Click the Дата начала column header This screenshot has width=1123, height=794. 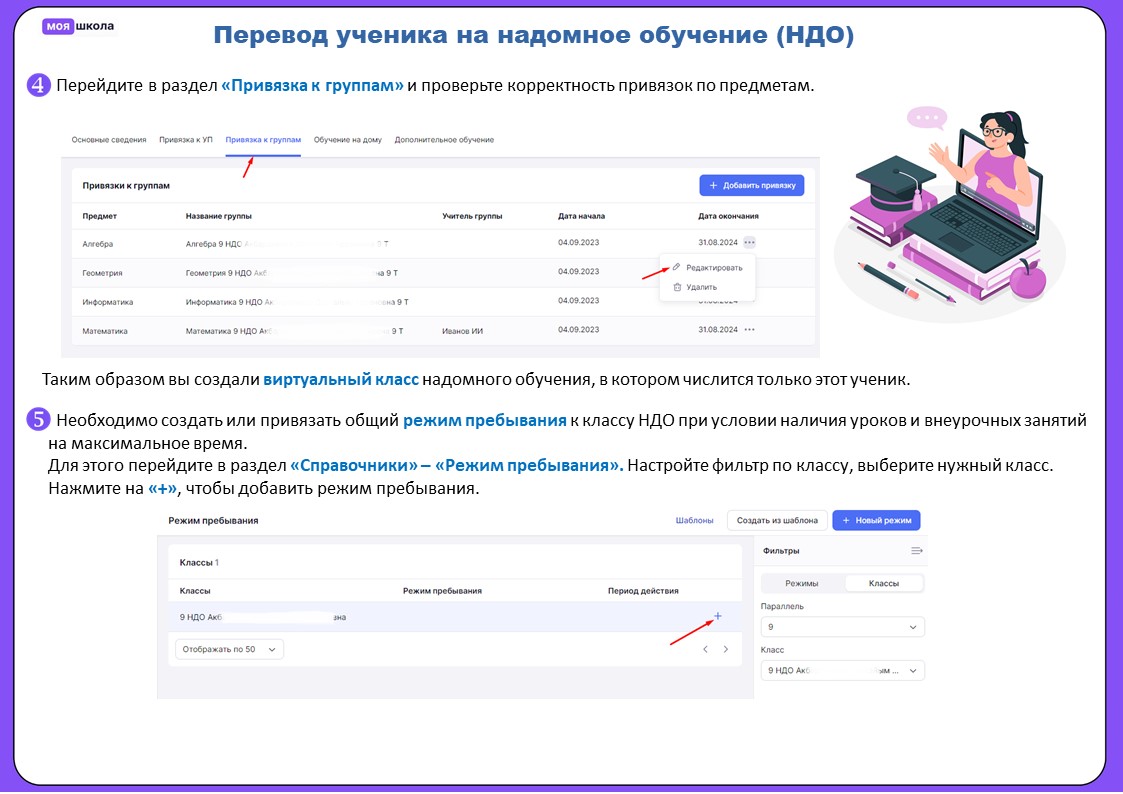(582, 216)
